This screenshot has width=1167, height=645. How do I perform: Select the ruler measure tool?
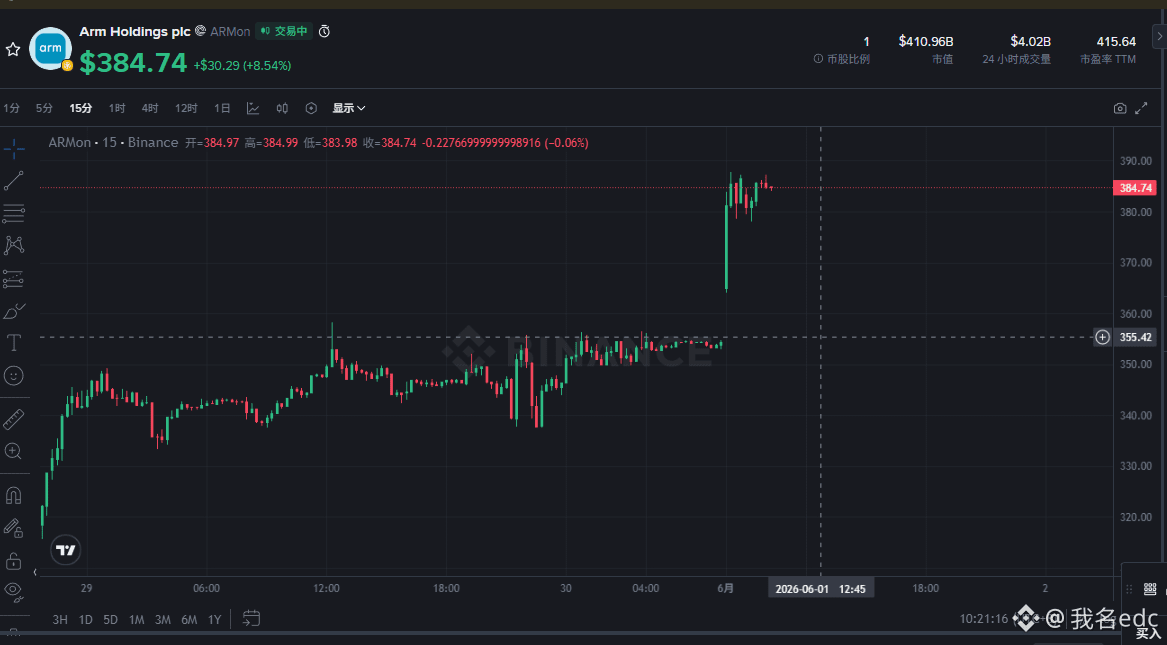coord(13,420)
